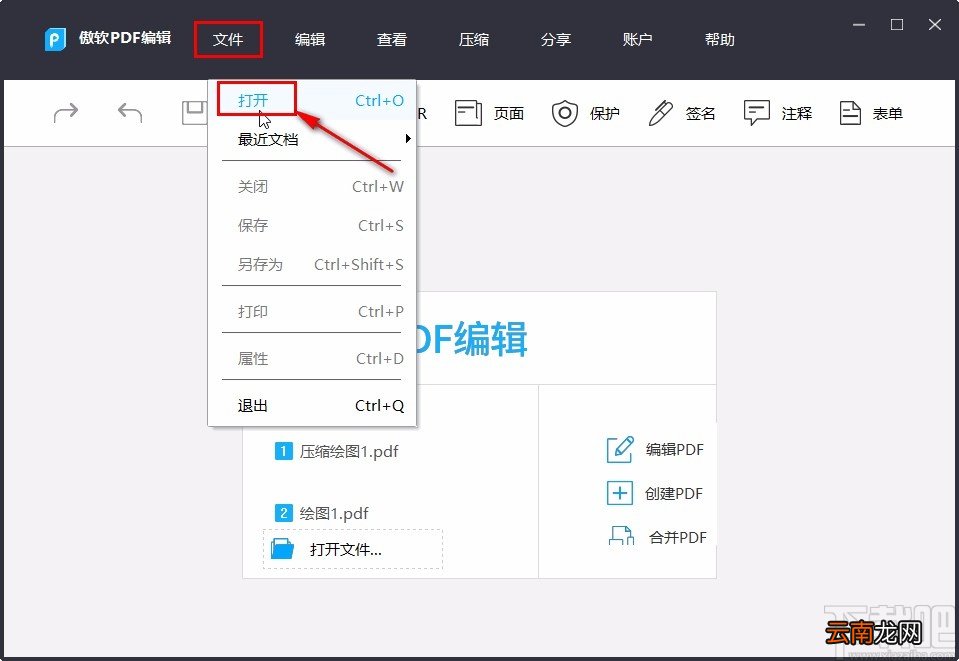
Task: Open the 帮助 menu
Action: [x=720, y=40]
